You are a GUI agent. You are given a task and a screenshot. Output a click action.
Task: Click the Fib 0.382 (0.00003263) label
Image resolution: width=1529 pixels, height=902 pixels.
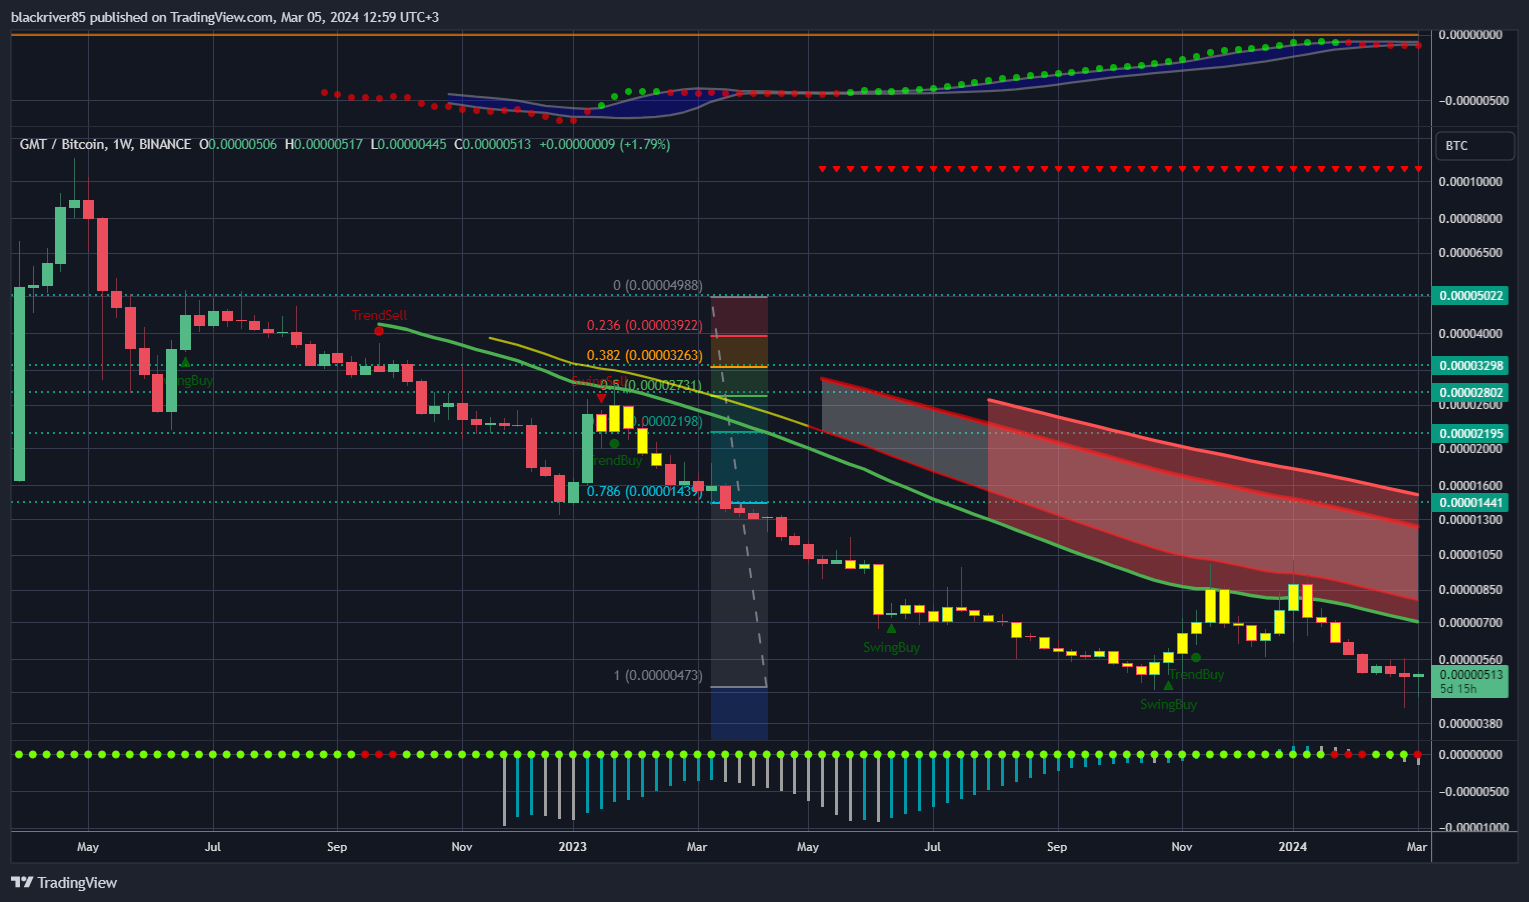644,356
